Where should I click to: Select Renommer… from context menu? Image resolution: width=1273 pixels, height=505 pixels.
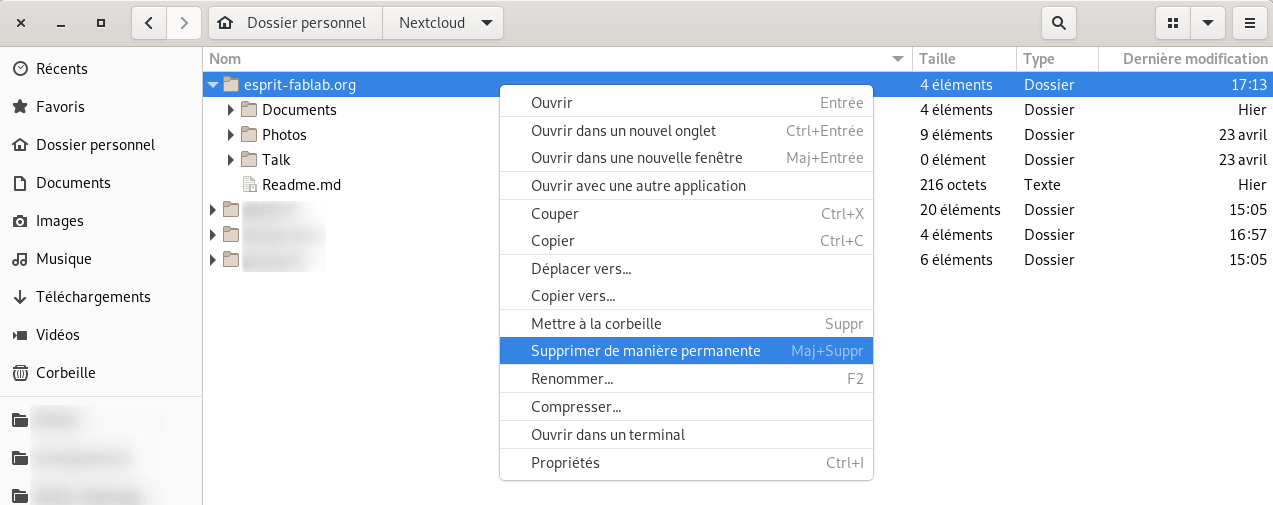tap(686, 379)
